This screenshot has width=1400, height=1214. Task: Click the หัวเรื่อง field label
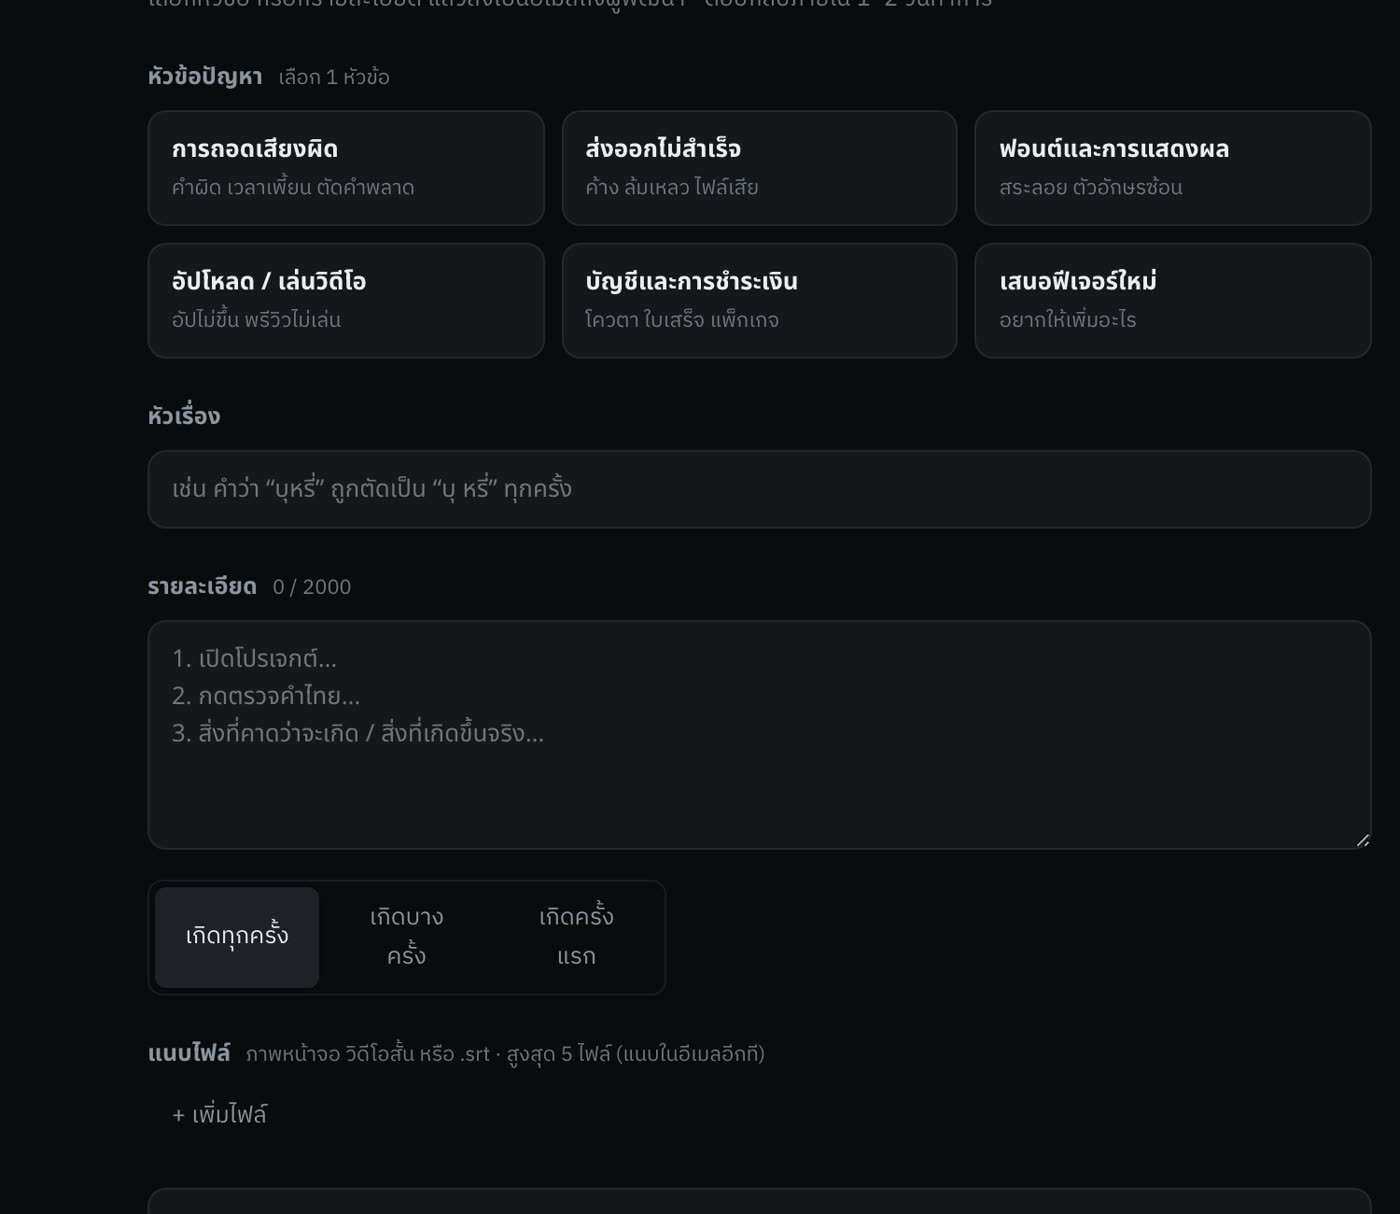coord(184,416)
